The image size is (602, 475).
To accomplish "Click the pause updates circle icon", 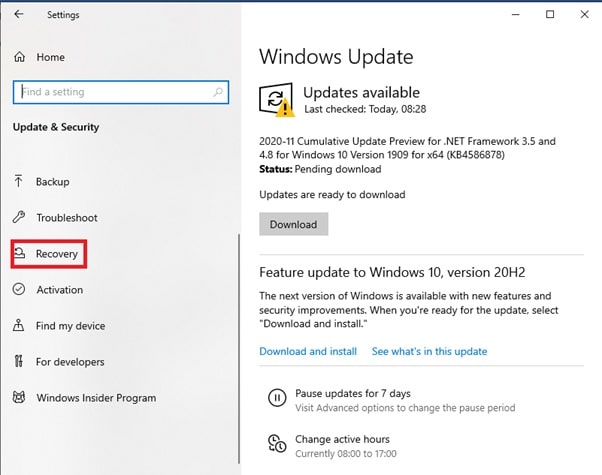I will (277, 398).
